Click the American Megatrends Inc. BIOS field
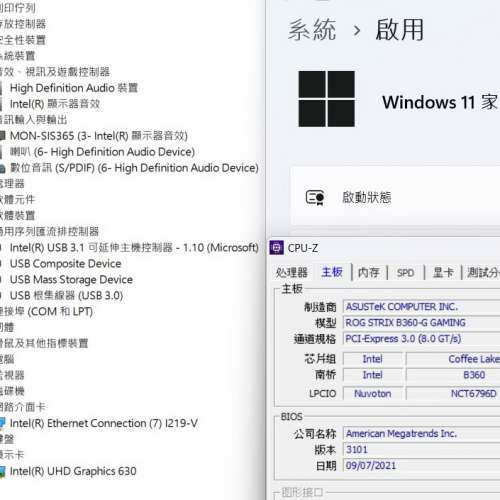This screenshot has height=500, width=500. 421,434
